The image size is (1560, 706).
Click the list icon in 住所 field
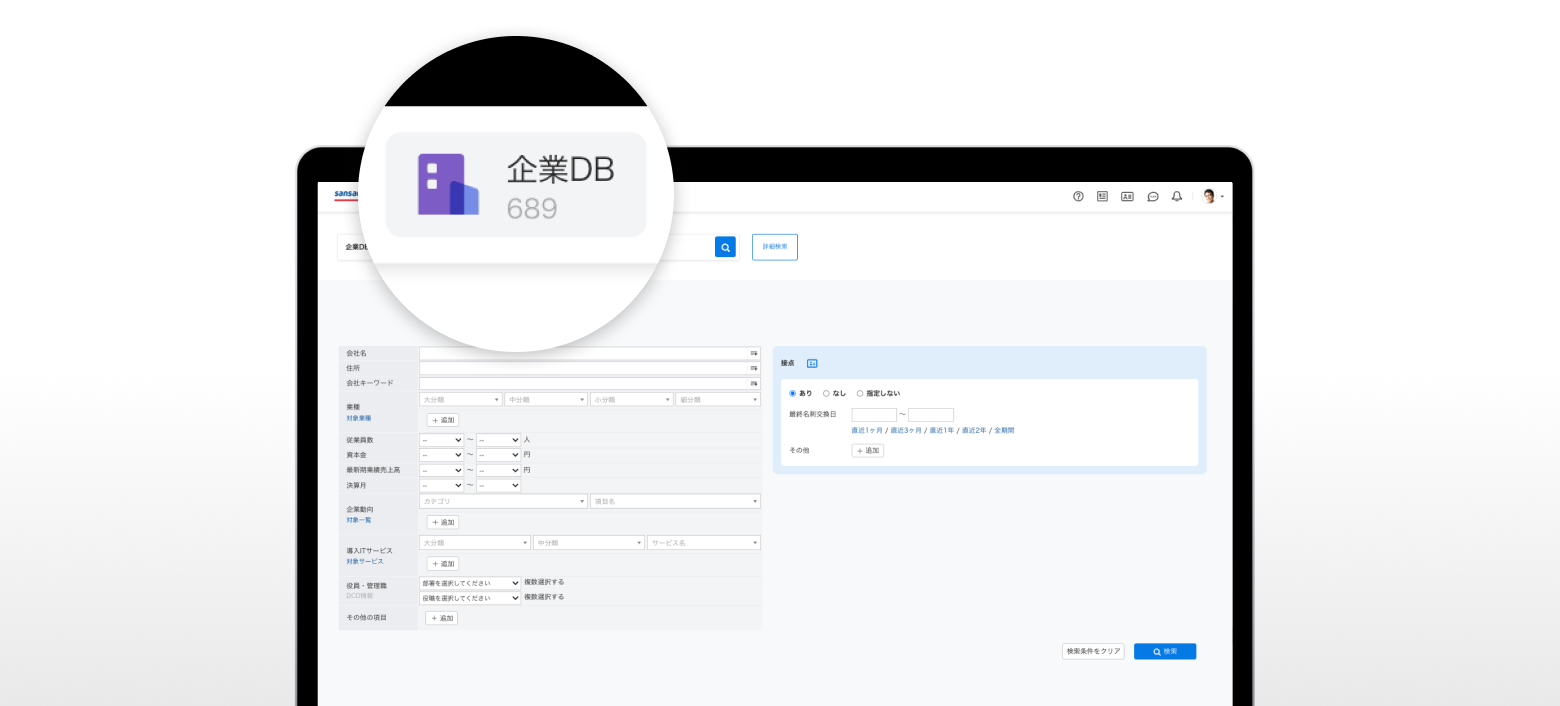[754, 368]
